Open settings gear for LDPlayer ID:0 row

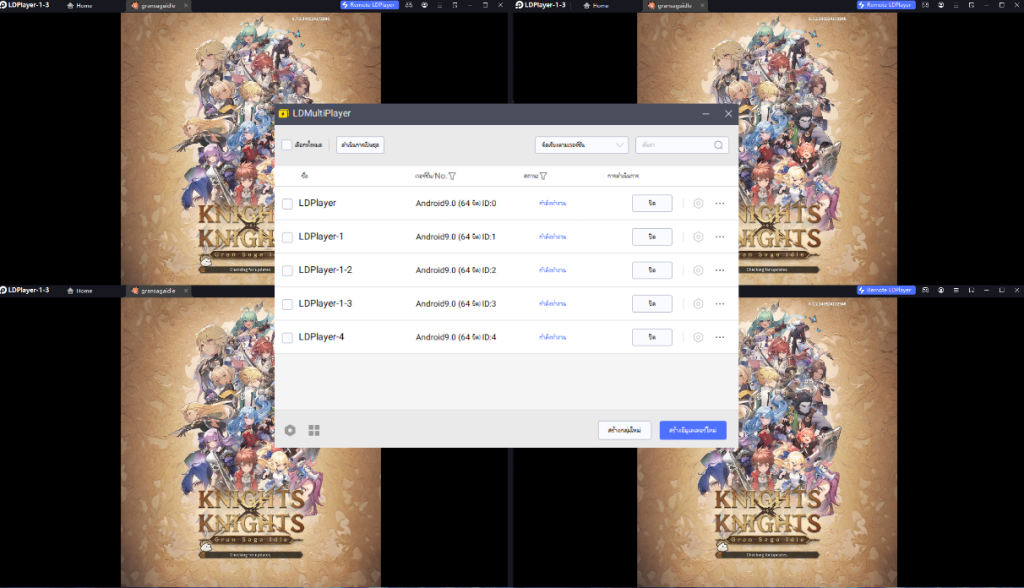[x=698, y=203]
